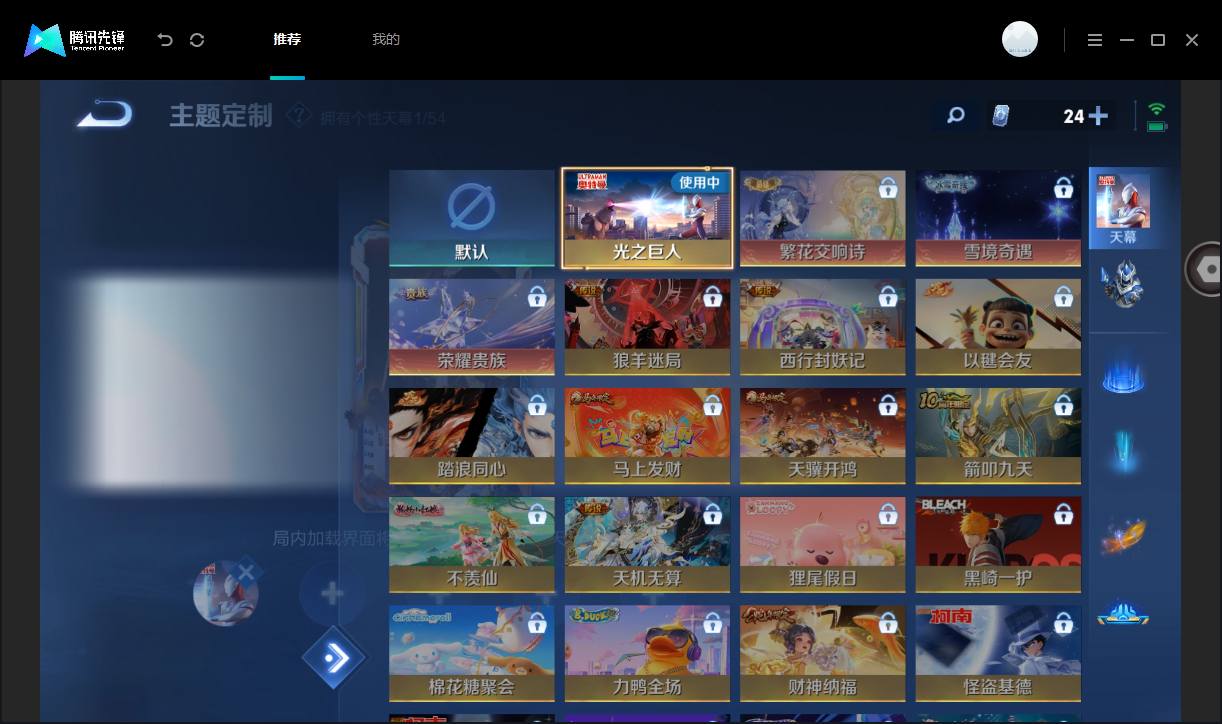This screenshot has height=724, width=1222.
Task: Click the Tencent Pioneer logo
Action: click(75, 40)
